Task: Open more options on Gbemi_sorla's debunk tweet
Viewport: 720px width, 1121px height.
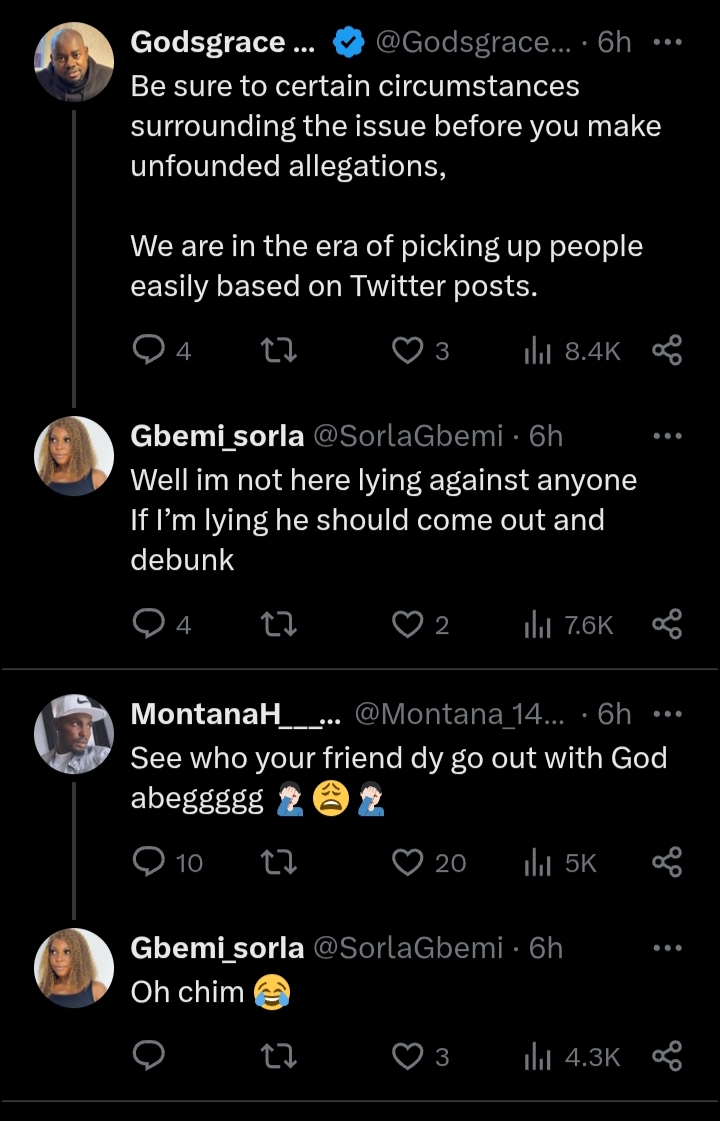Action: tap(667, 436)
